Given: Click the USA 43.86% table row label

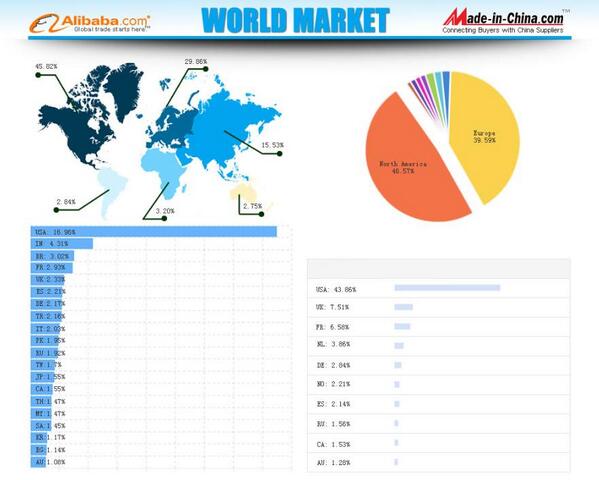Looking at the screenshot, I should click(x=336, y=290).
